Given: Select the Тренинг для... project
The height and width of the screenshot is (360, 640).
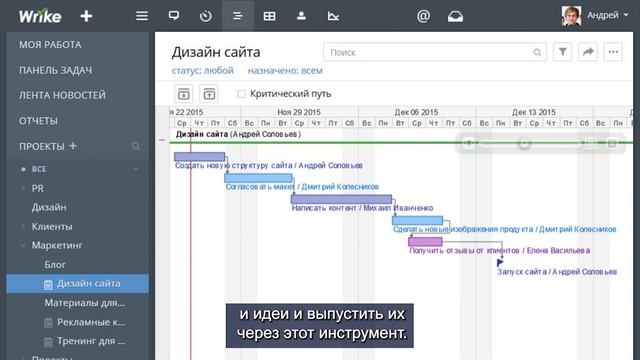Looking at the screenshot, I should pos(91,341).
